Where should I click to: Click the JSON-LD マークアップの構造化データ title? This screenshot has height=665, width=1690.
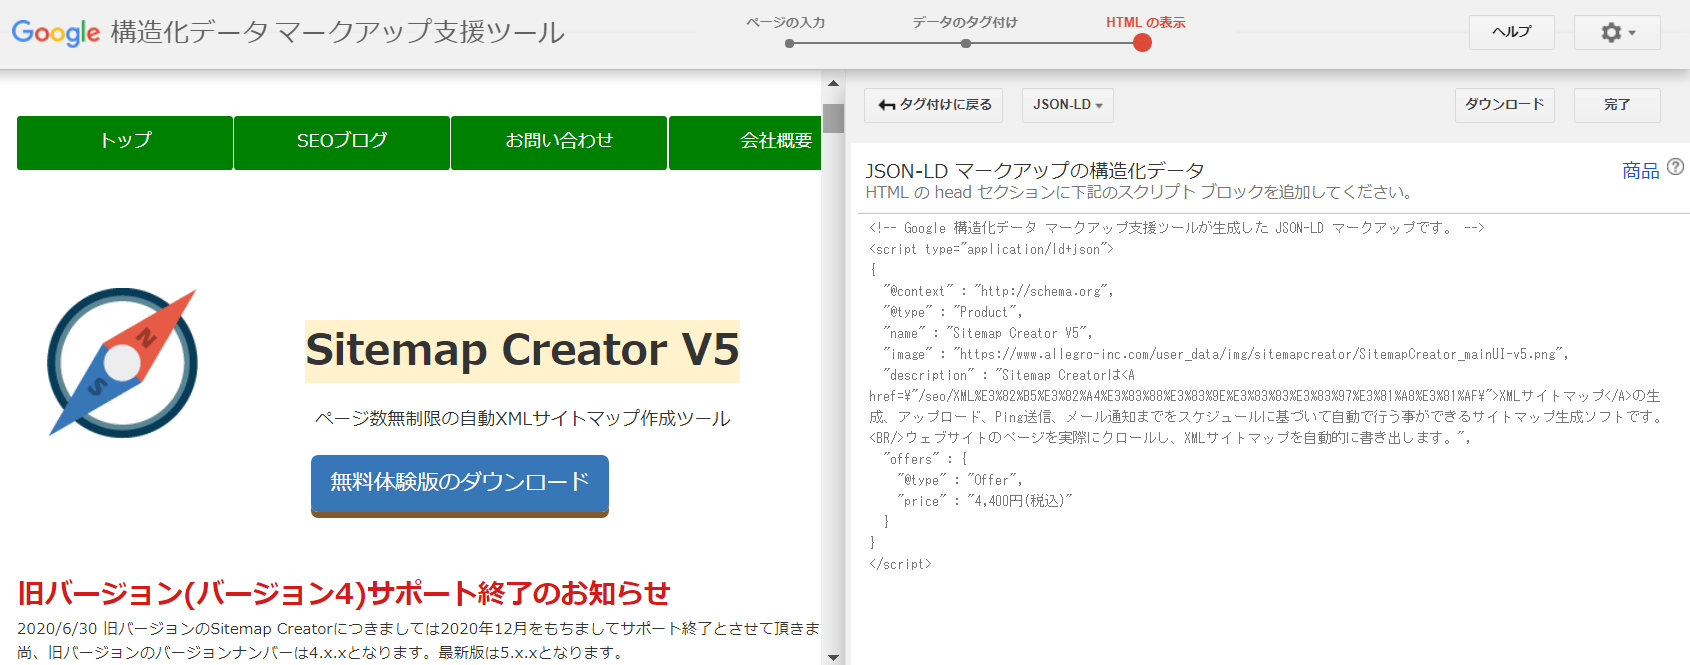(x=1035, y=171)
